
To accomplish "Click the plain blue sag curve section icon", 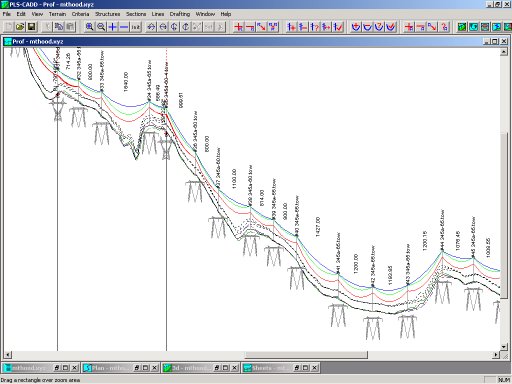I will pyautogui.click(x=368, y=27).
